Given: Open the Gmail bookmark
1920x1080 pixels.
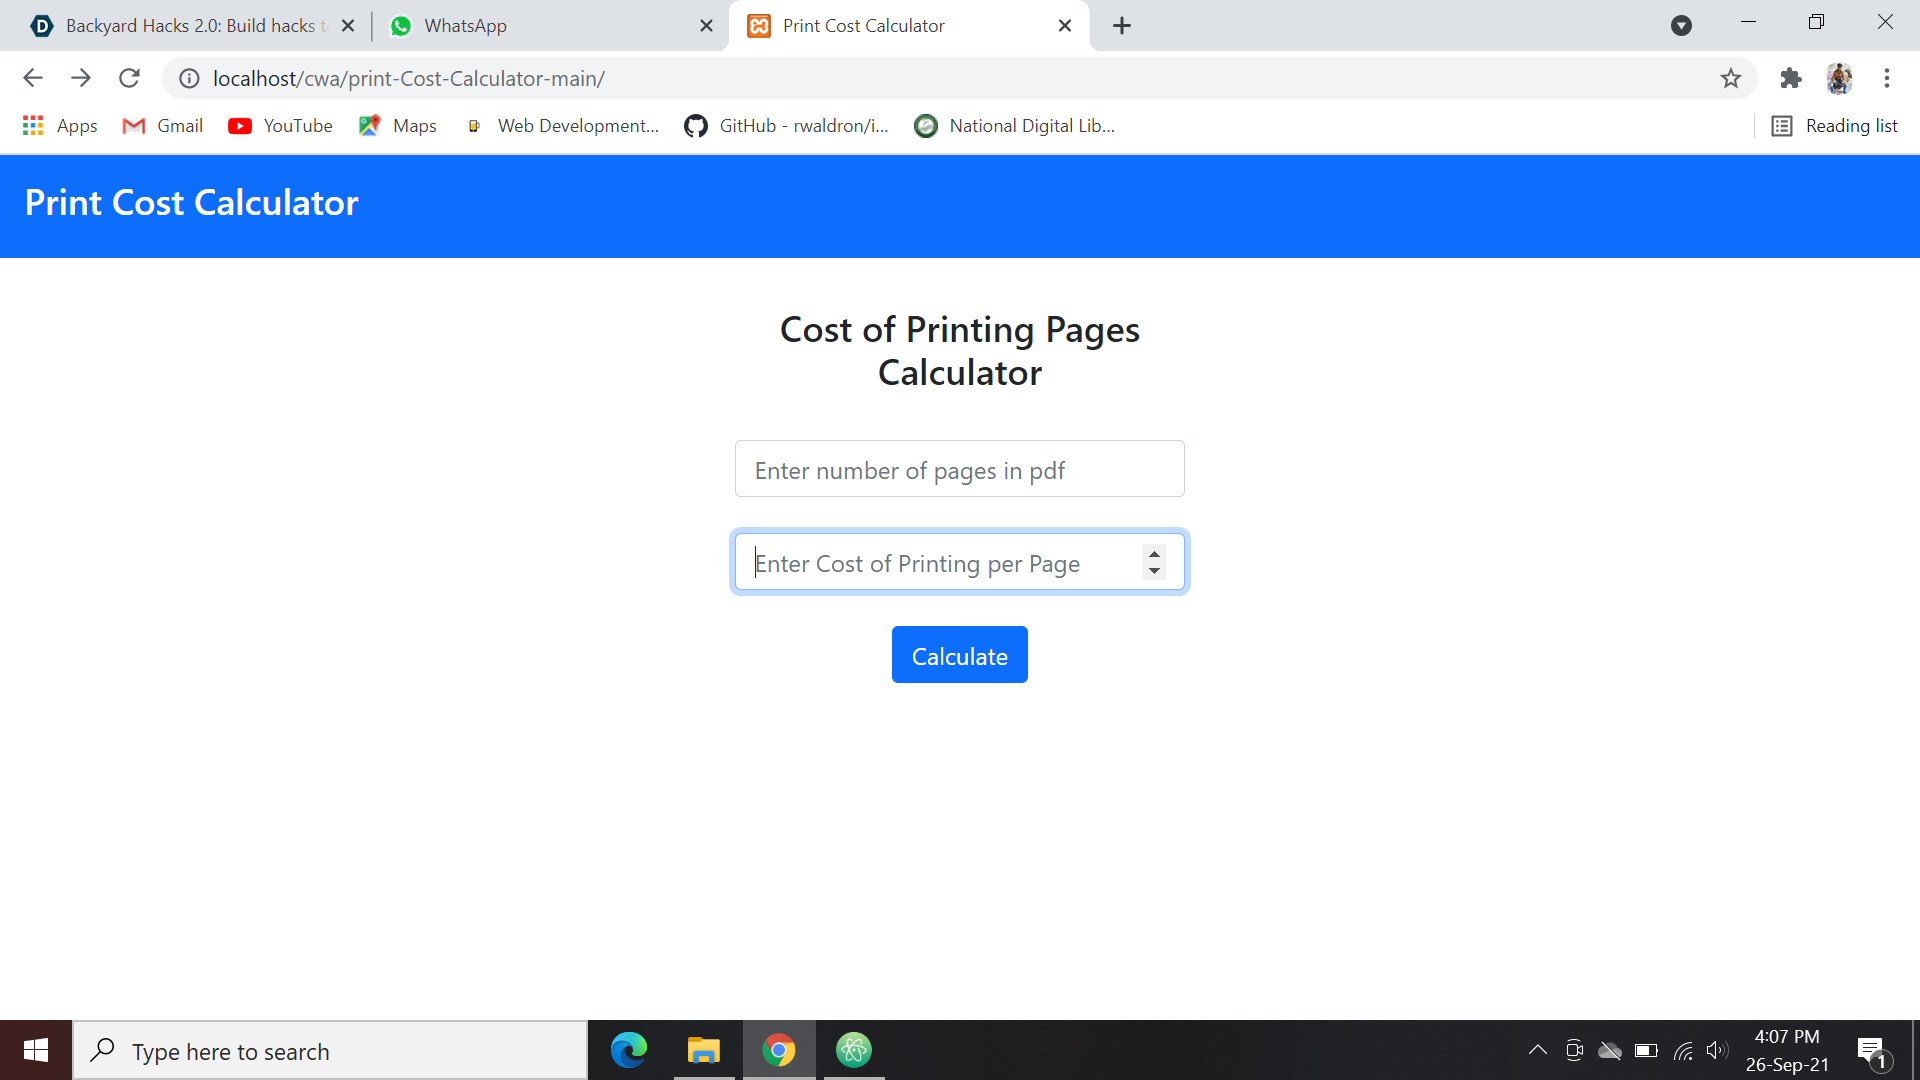Looking at the screenshot, I should click(162, 125).
